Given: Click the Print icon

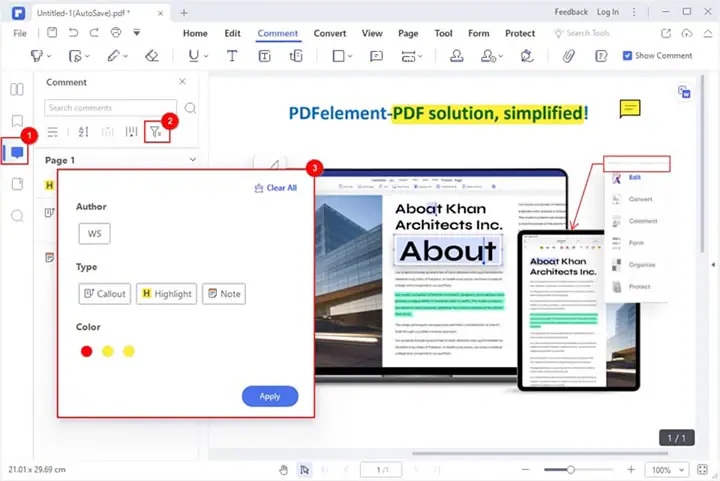Looking at the screenshot, I should [x=116, y=33].
